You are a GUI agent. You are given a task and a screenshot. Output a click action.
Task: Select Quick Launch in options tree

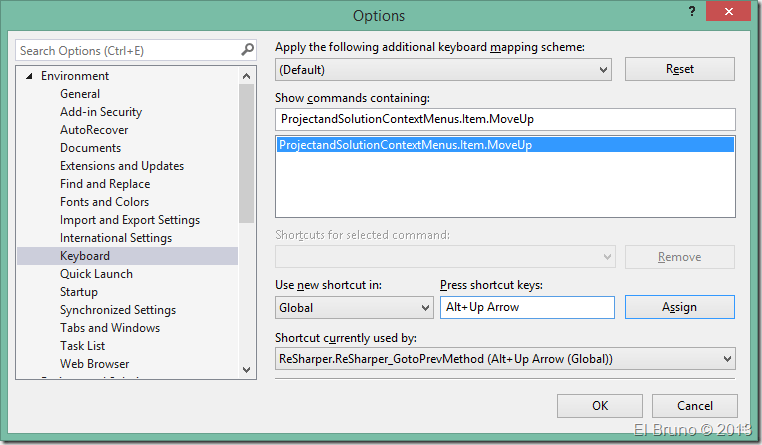(x=96, y=274)
